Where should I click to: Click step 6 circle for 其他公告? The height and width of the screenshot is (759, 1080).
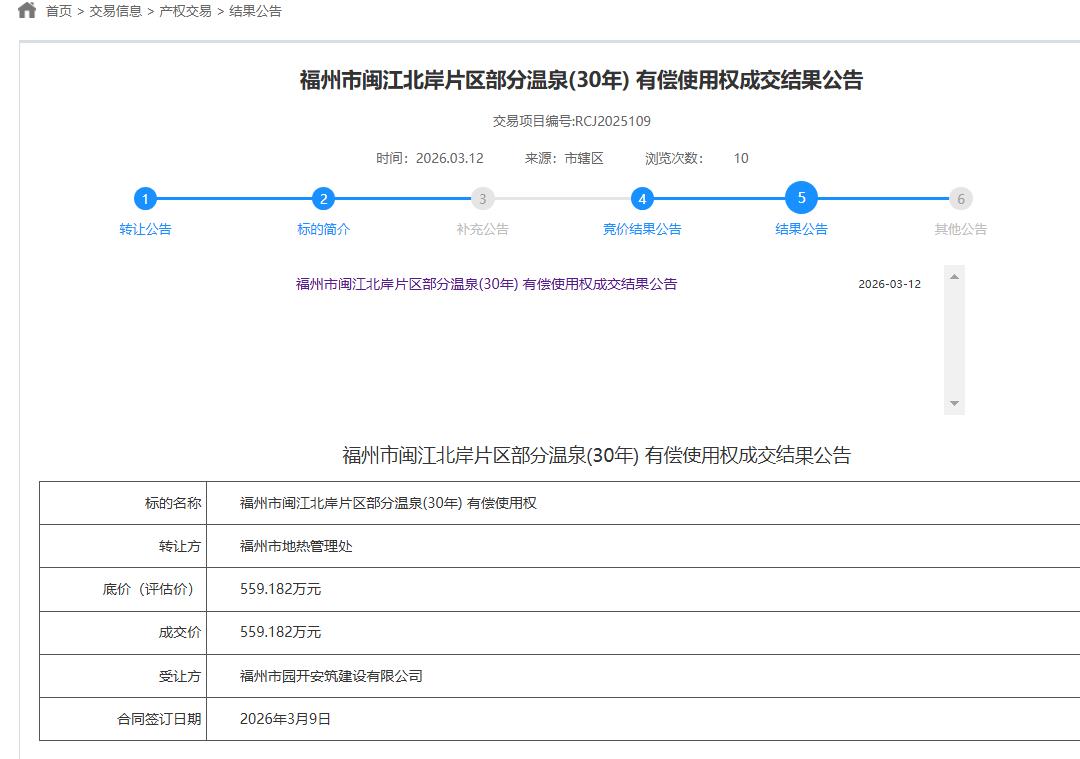pyautogui.click(x=960, y=199)
